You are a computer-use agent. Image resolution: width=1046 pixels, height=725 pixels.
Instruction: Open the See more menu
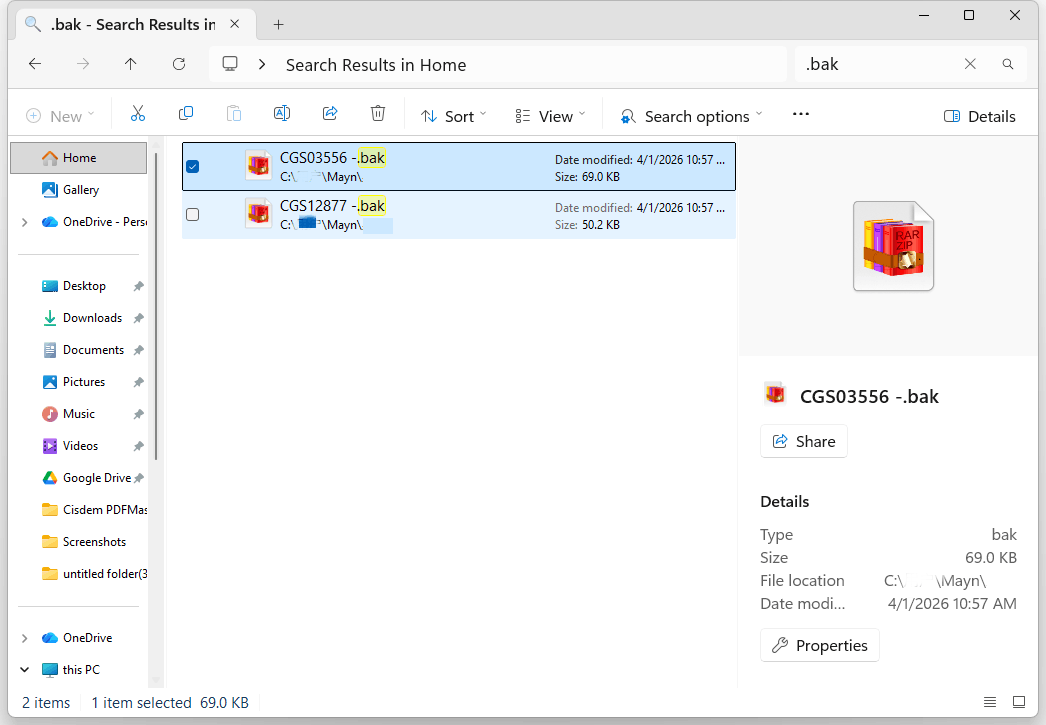[800, 114]
